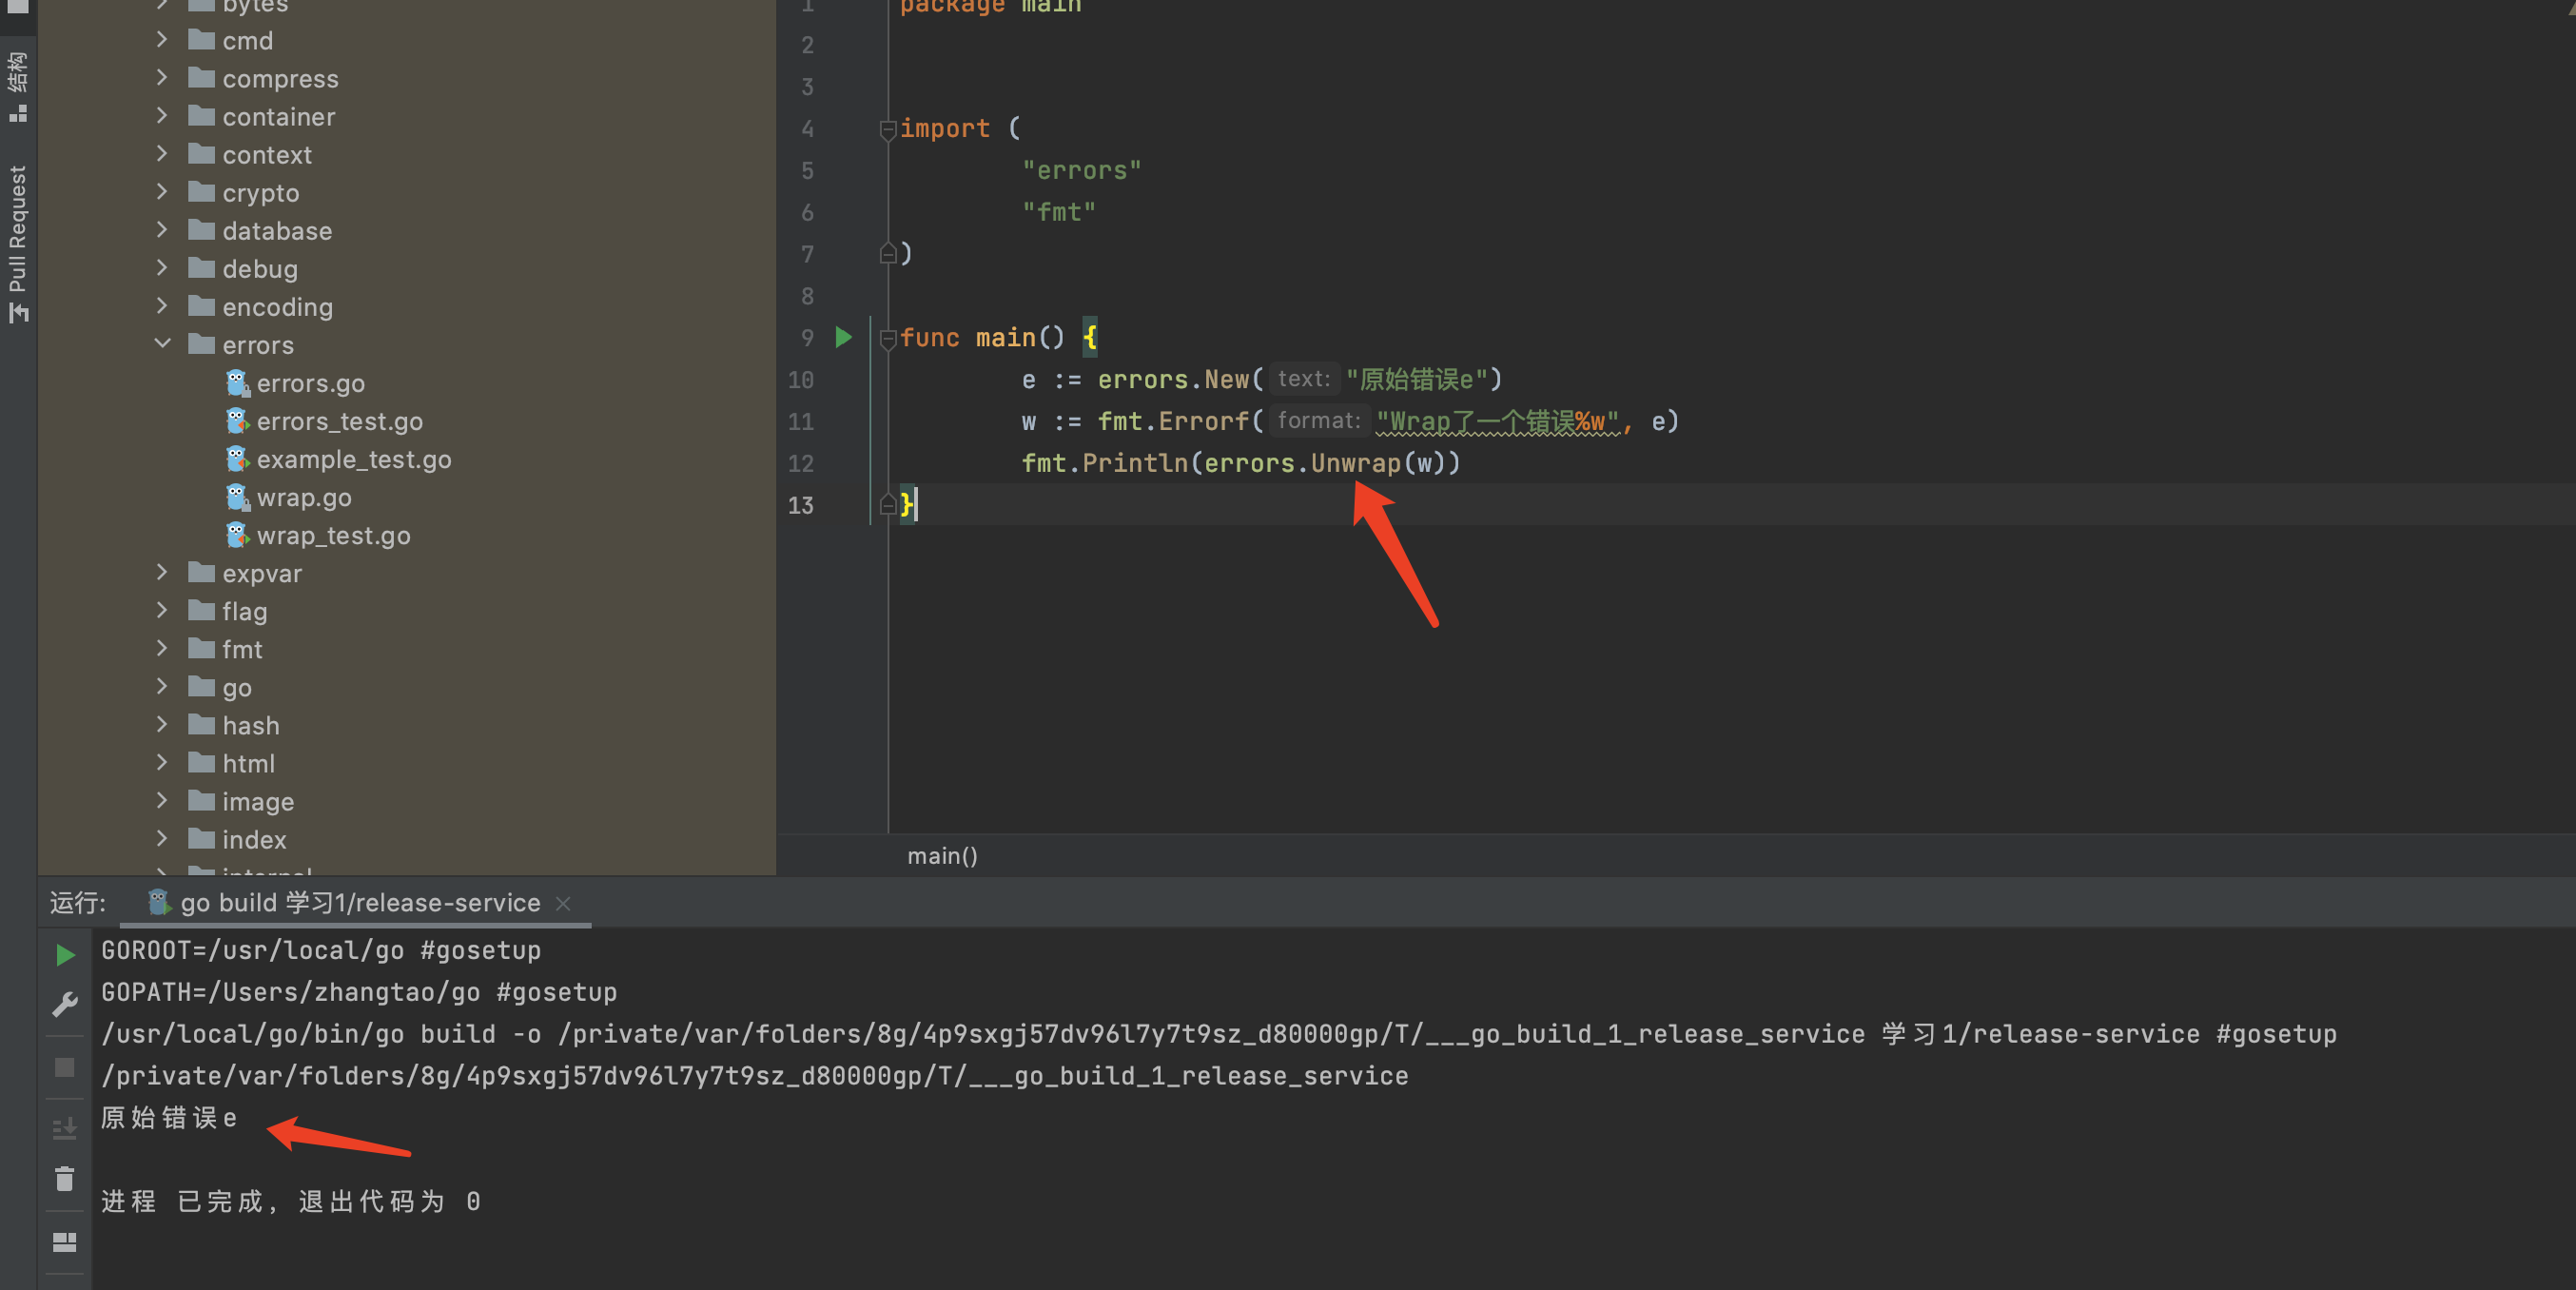Fold closing import marker on line 7
The height and width of the screenshot is (1290, 2576).
[x=887, y=254]
